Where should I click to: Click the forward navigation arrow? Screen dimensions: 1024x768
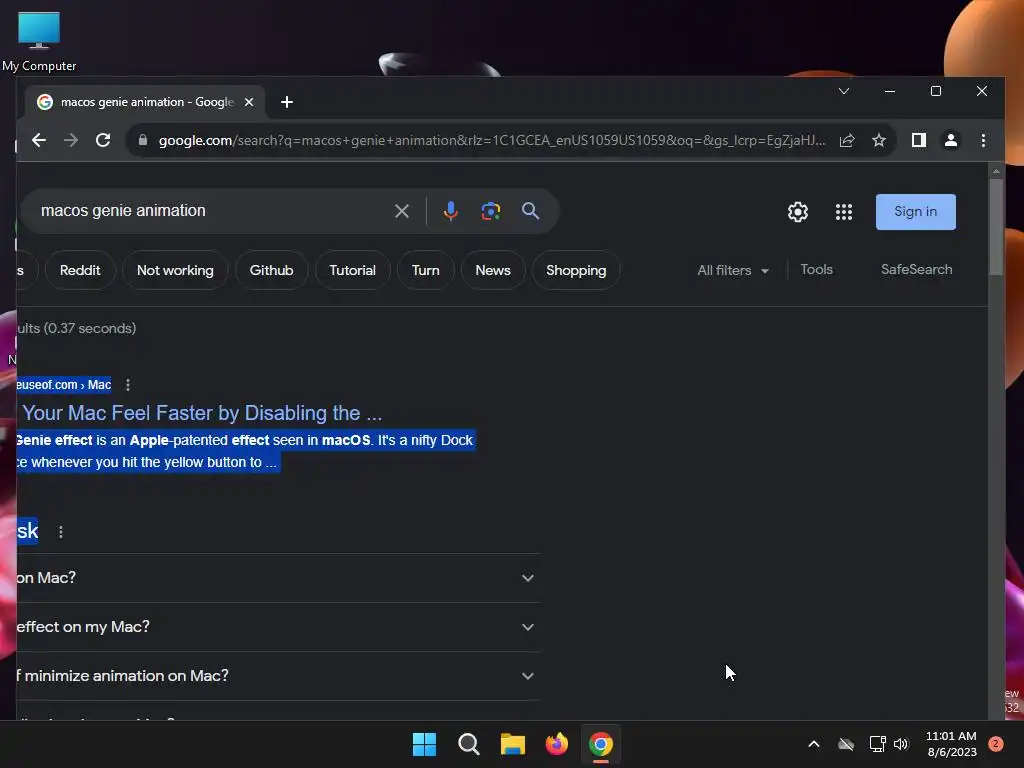pyautogui.click(x=71, y=140)
